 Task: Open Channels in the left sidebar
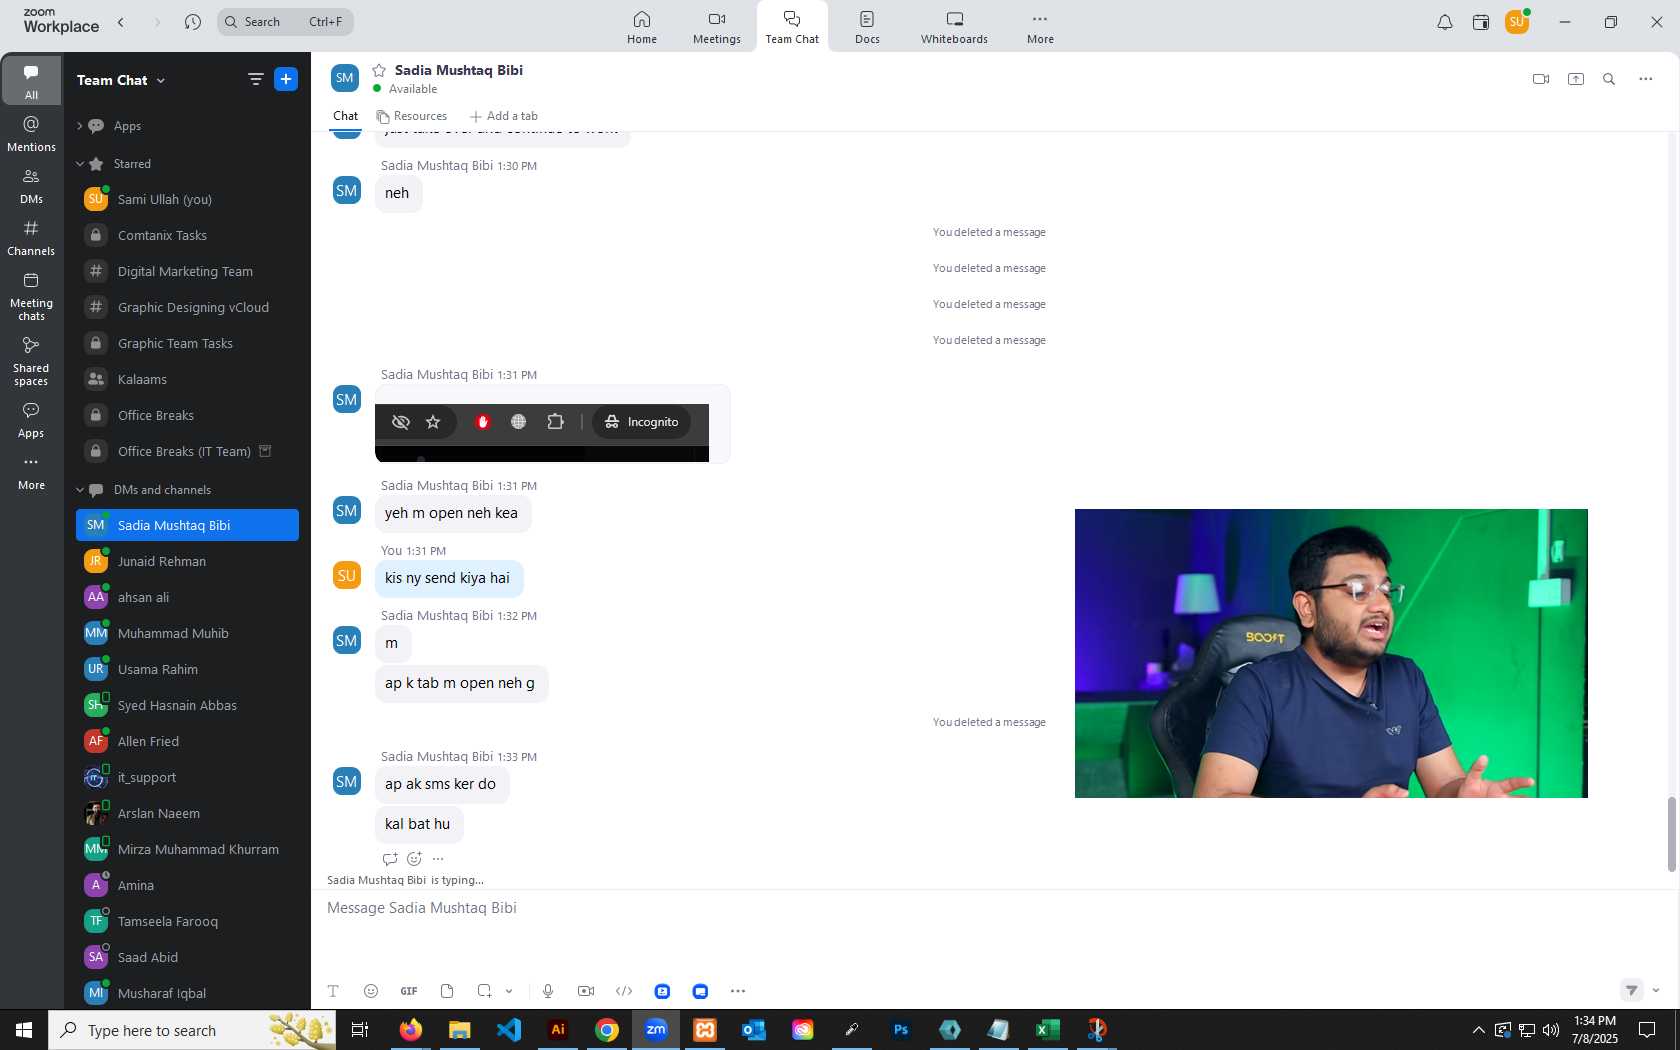pos(31,238)
